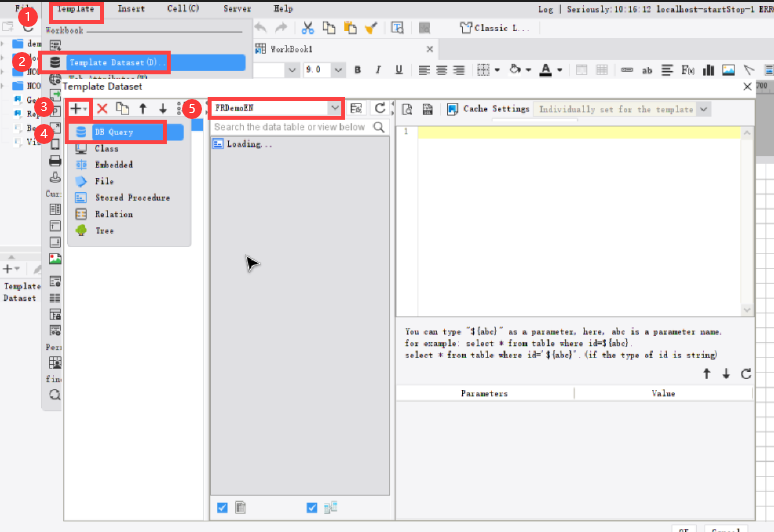Click the preview dataset icon
Screen dimensions: 774x532
click(x=407, y=109)
